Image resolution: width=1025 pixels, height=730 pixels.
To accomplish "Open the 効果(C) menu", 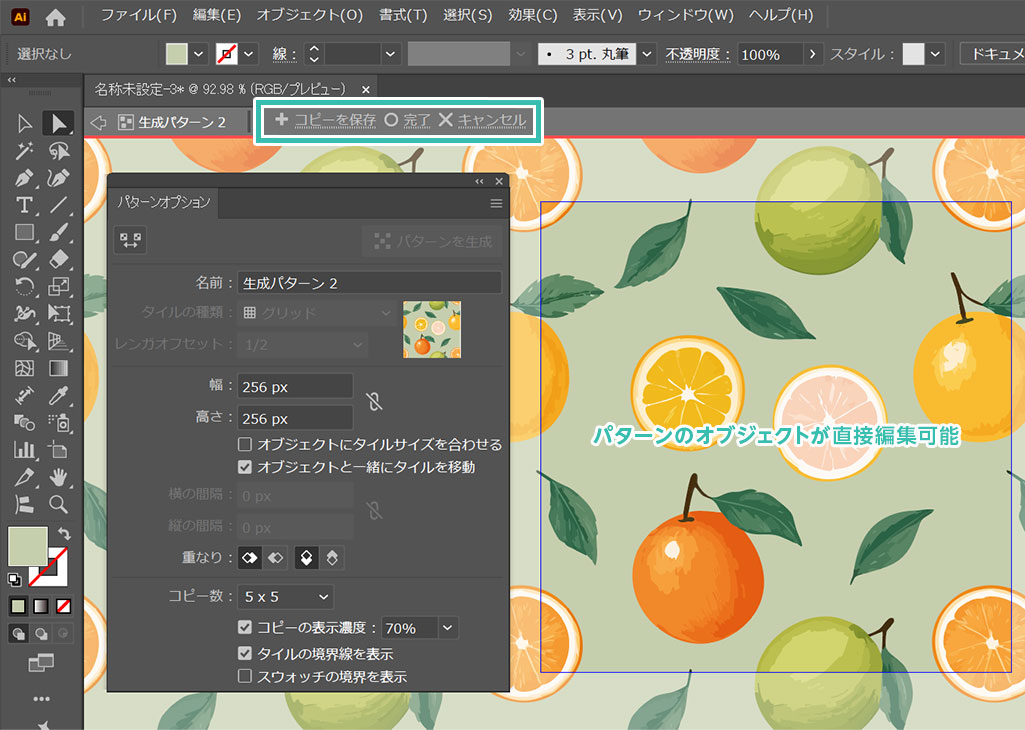I will (x=532, y=16).
